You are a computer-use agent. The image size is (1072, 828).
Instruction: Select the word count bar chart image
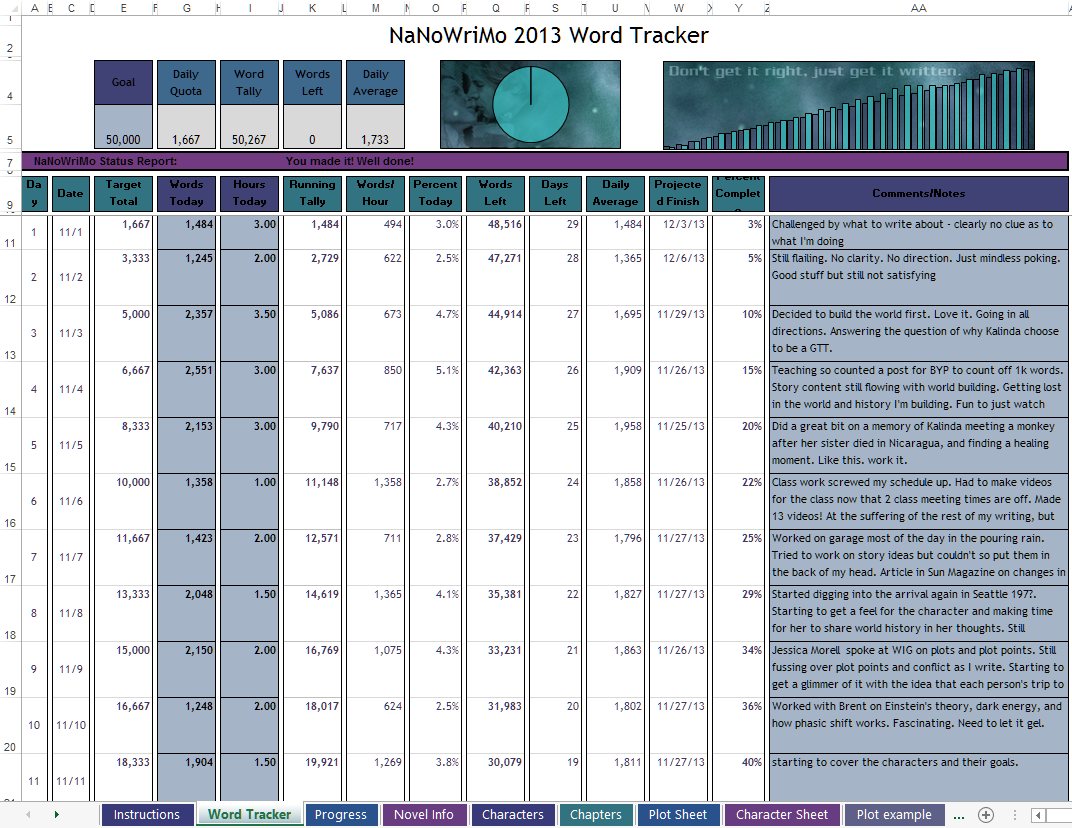point(848,103)
